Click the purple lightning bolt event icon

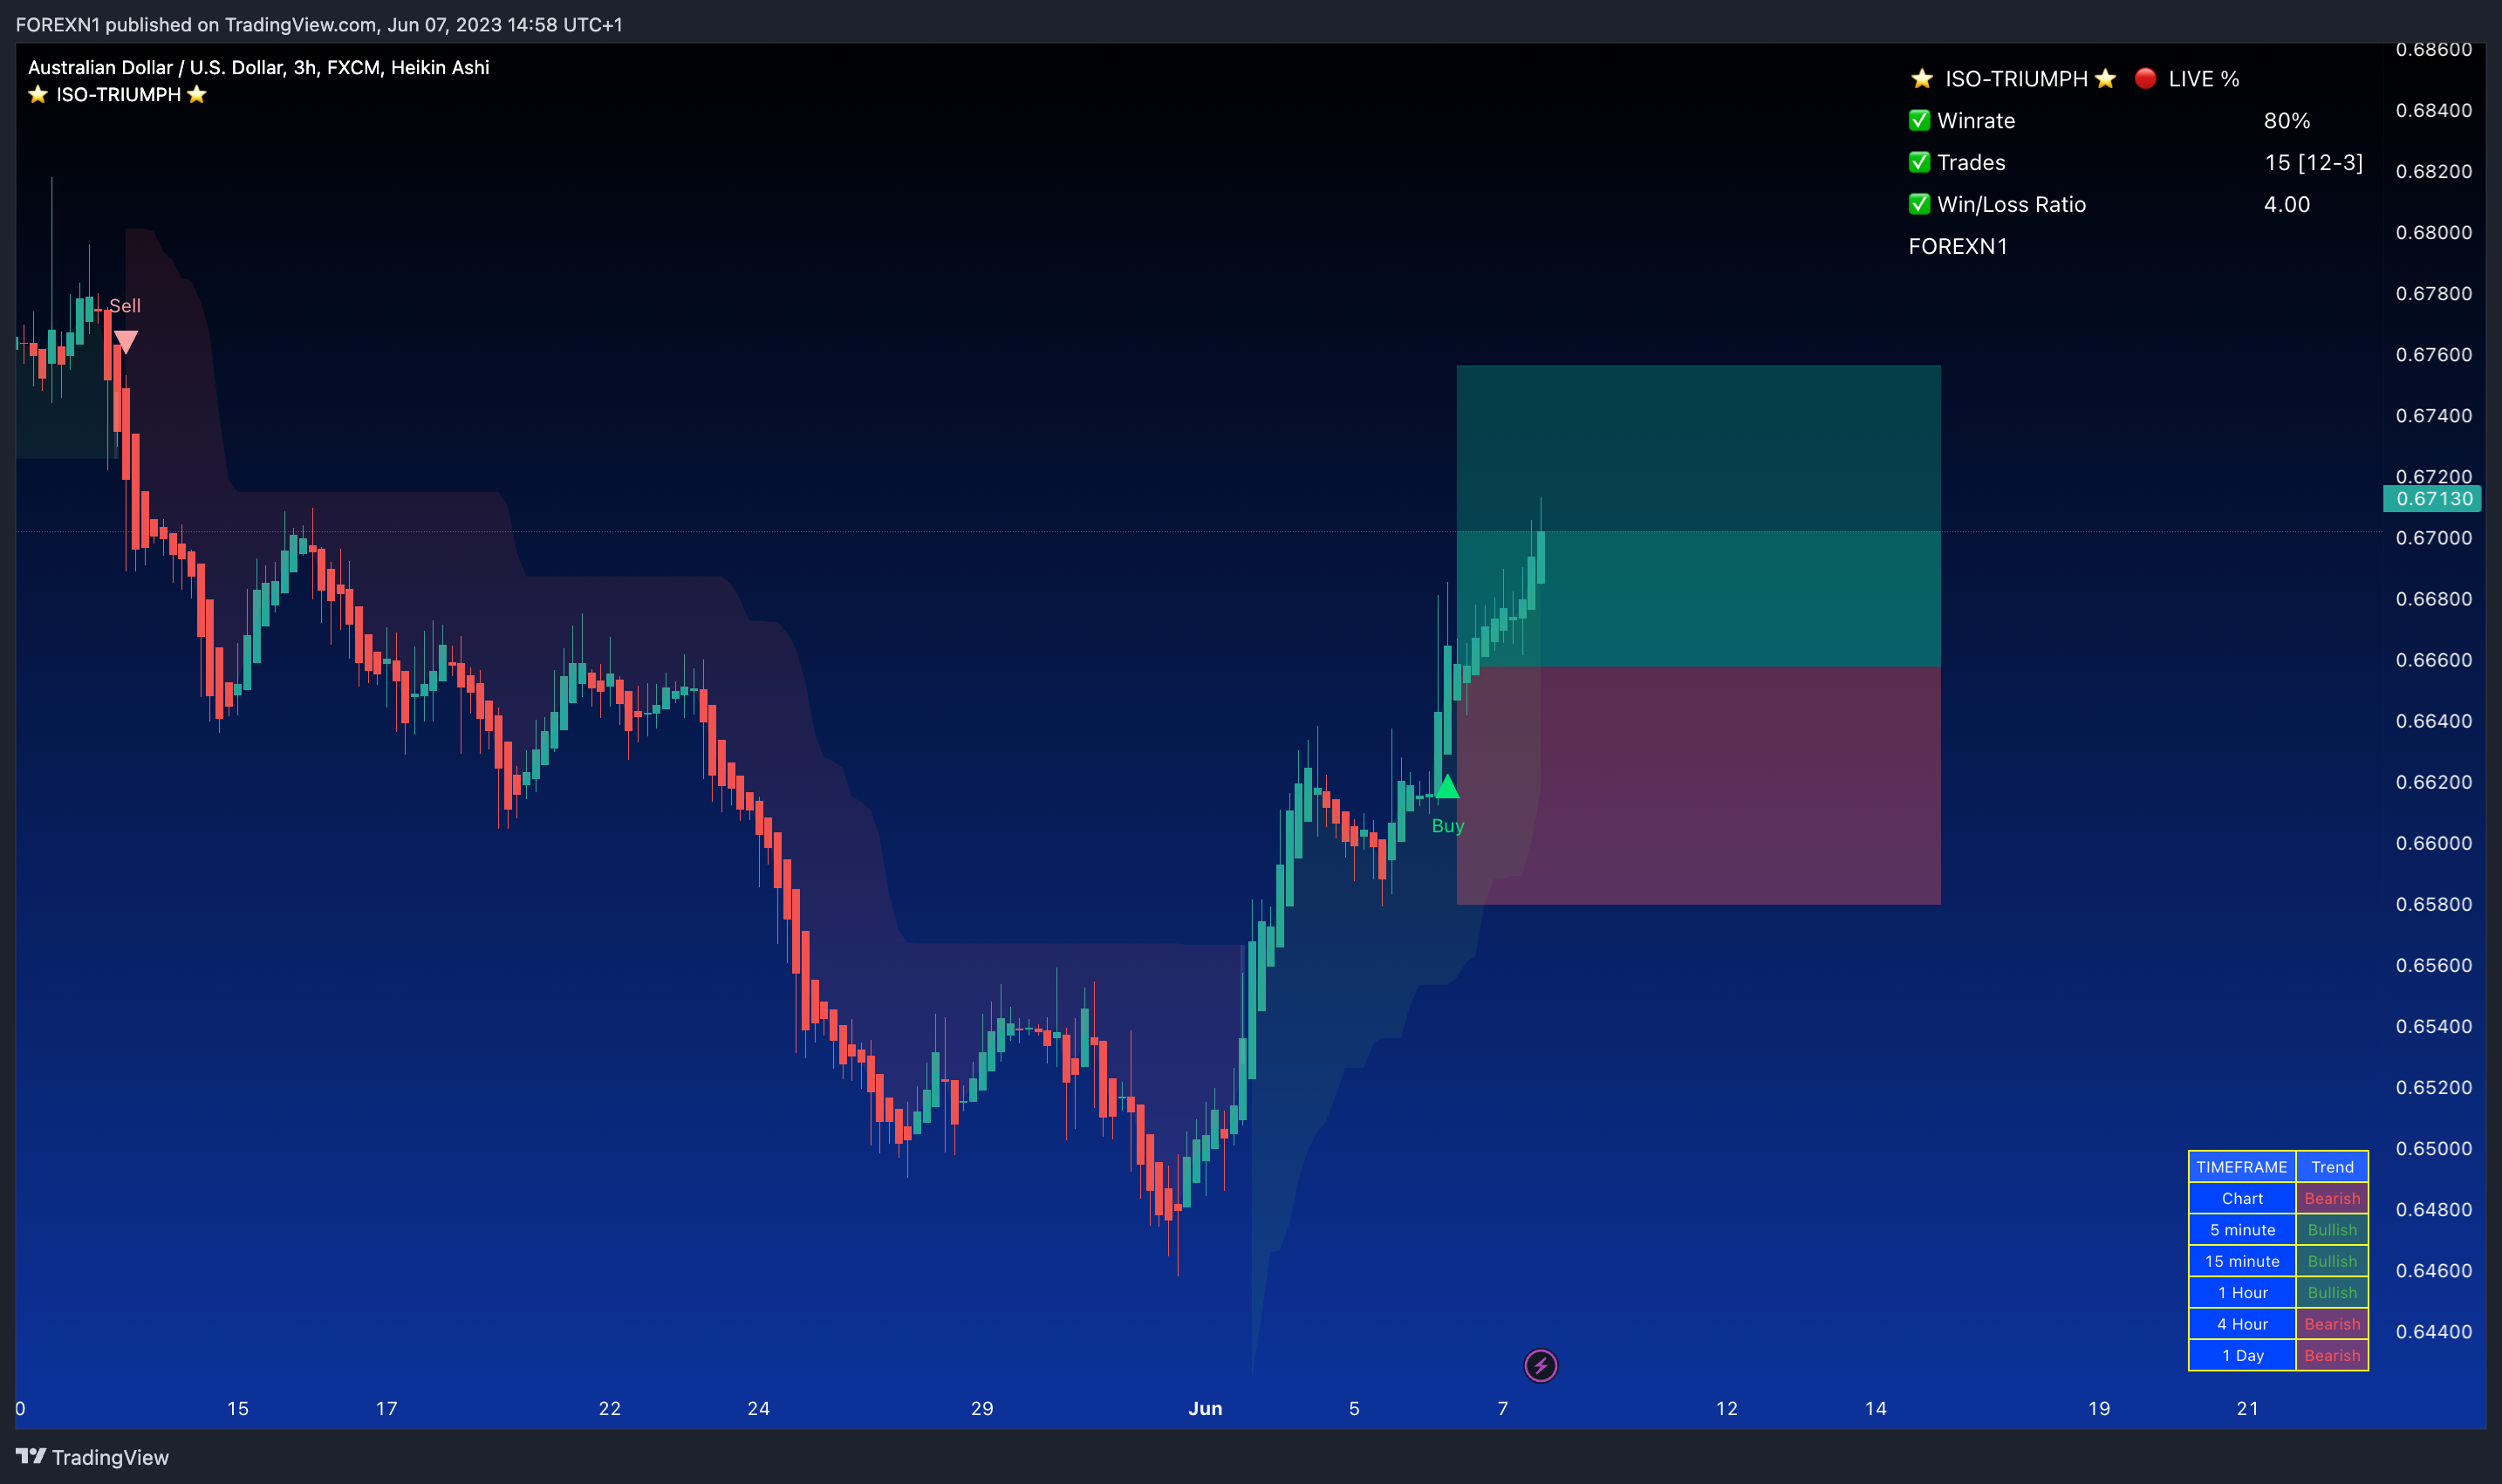(1540, 1365)
